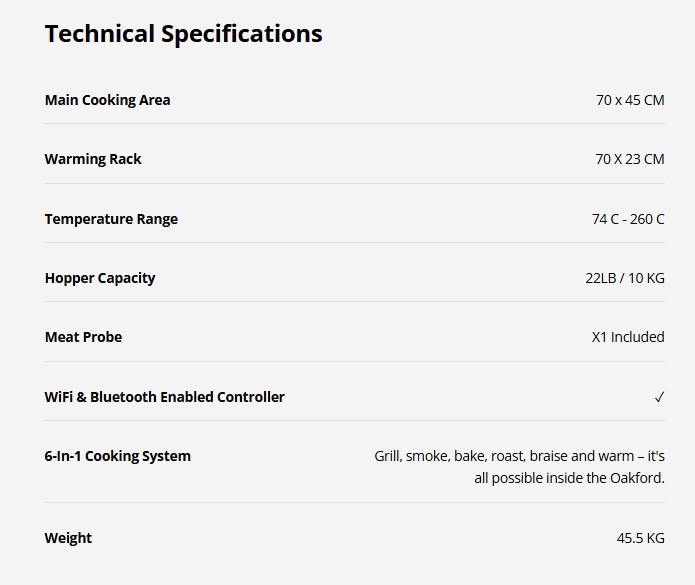Click 'all possible inside the Oakford' line
Screen dimensions: 695x585
pyautogui.click(x=570, y=478)
